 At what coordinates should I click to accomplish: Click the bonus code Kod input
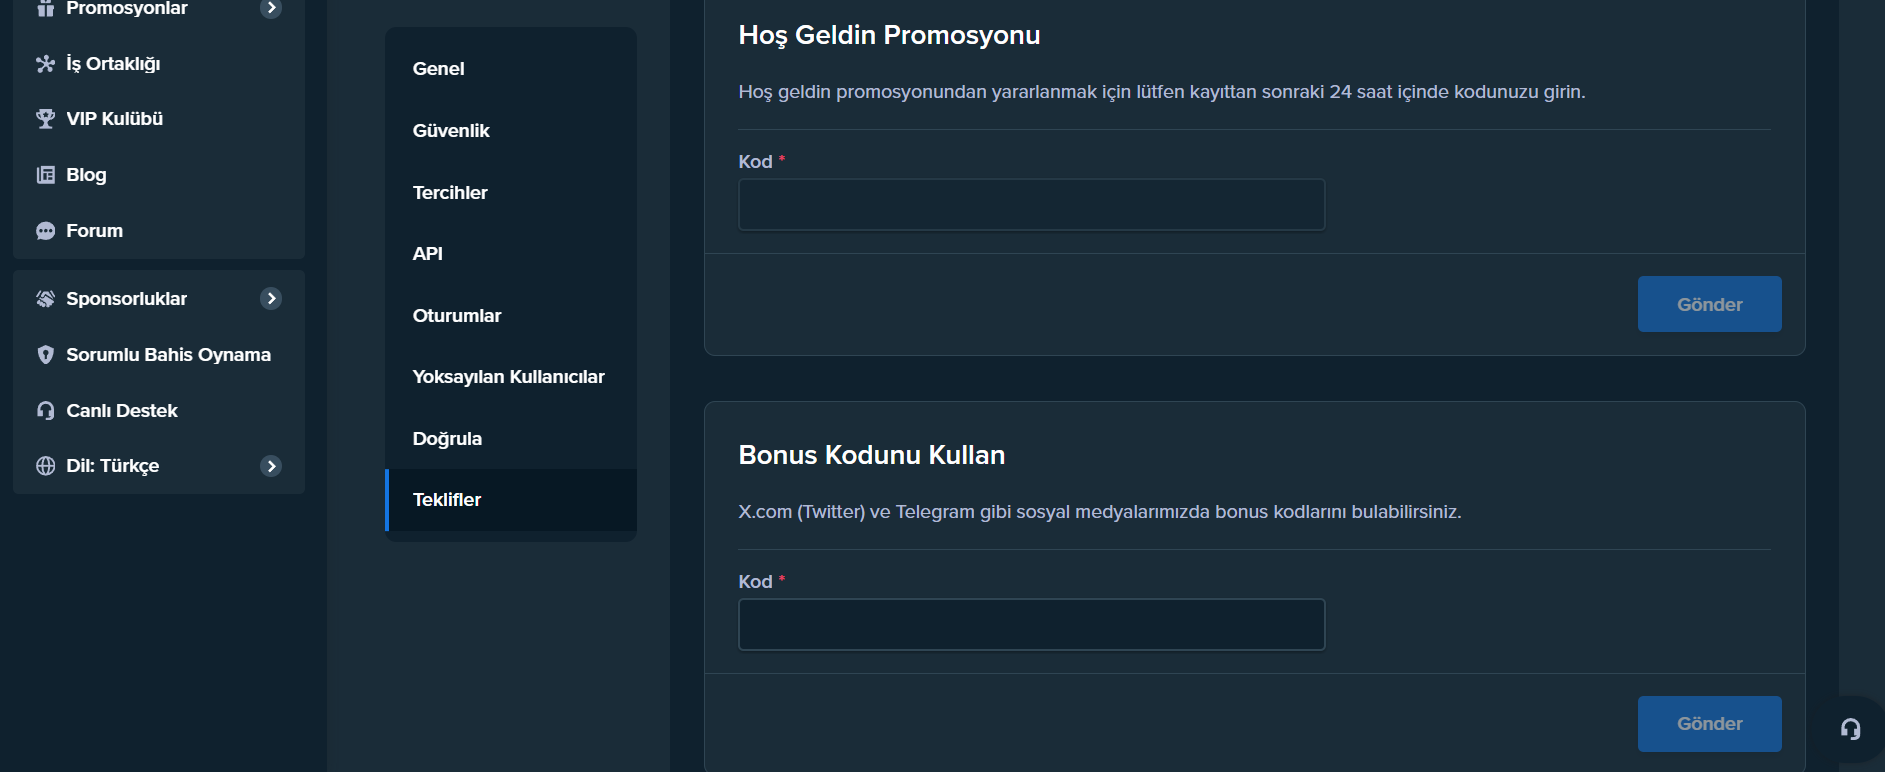pos(1031,625)
